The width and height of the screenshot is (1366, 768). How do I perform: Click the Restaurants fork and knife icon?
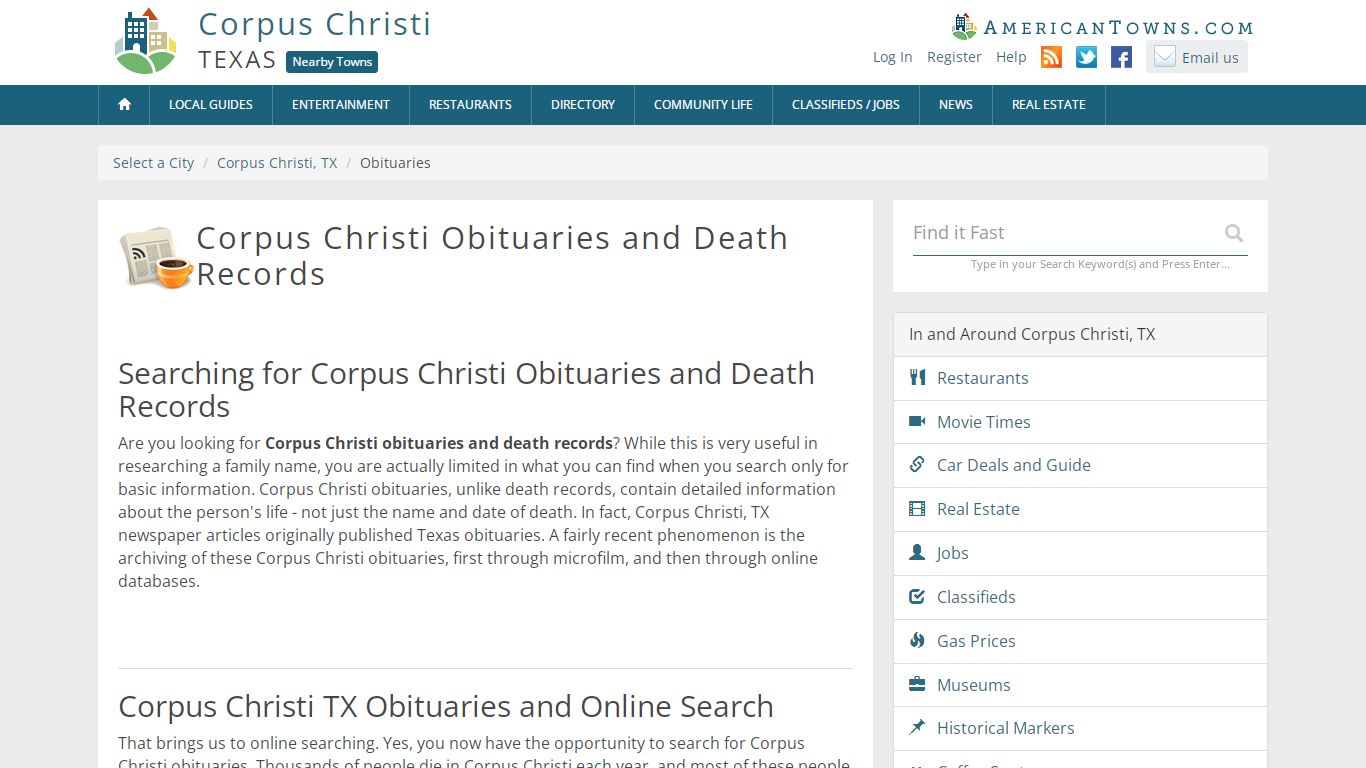coord(917,377)
